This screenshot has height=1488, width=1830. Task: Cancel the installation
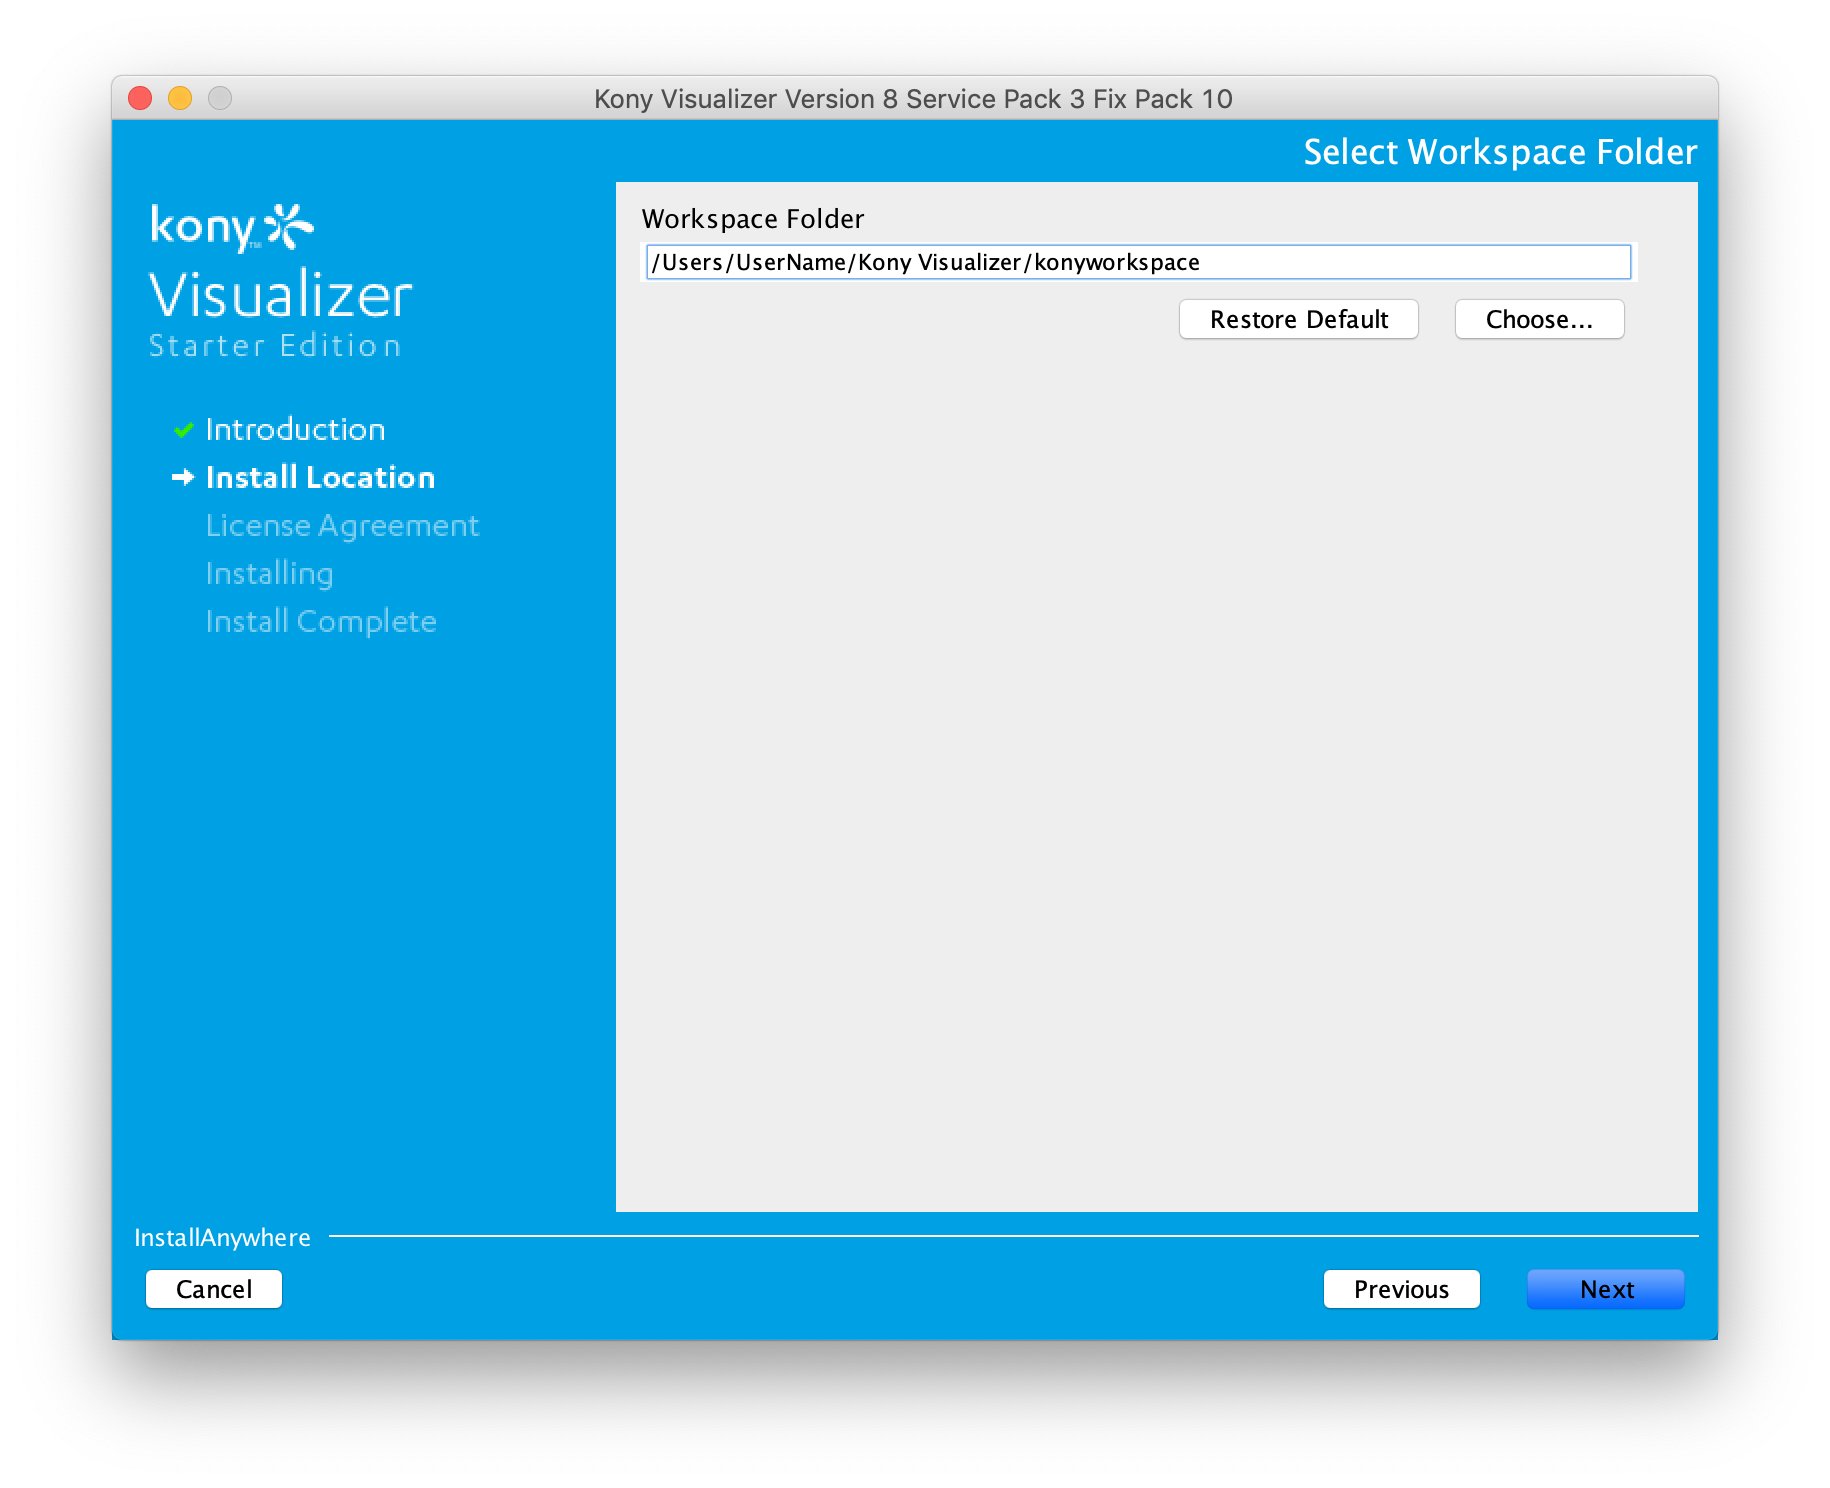pyautogui.click(x=214, y=1289)
